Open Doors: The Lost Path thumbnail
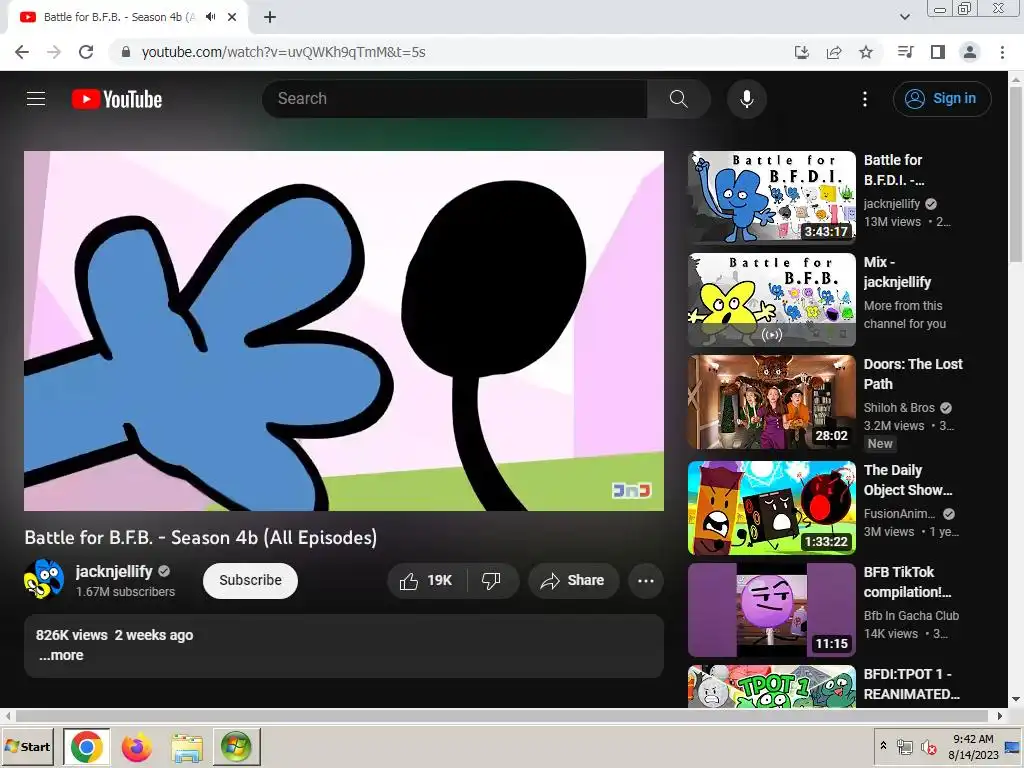The width and height of the screenshot is (1024, 768). click(x=771, y=402)
